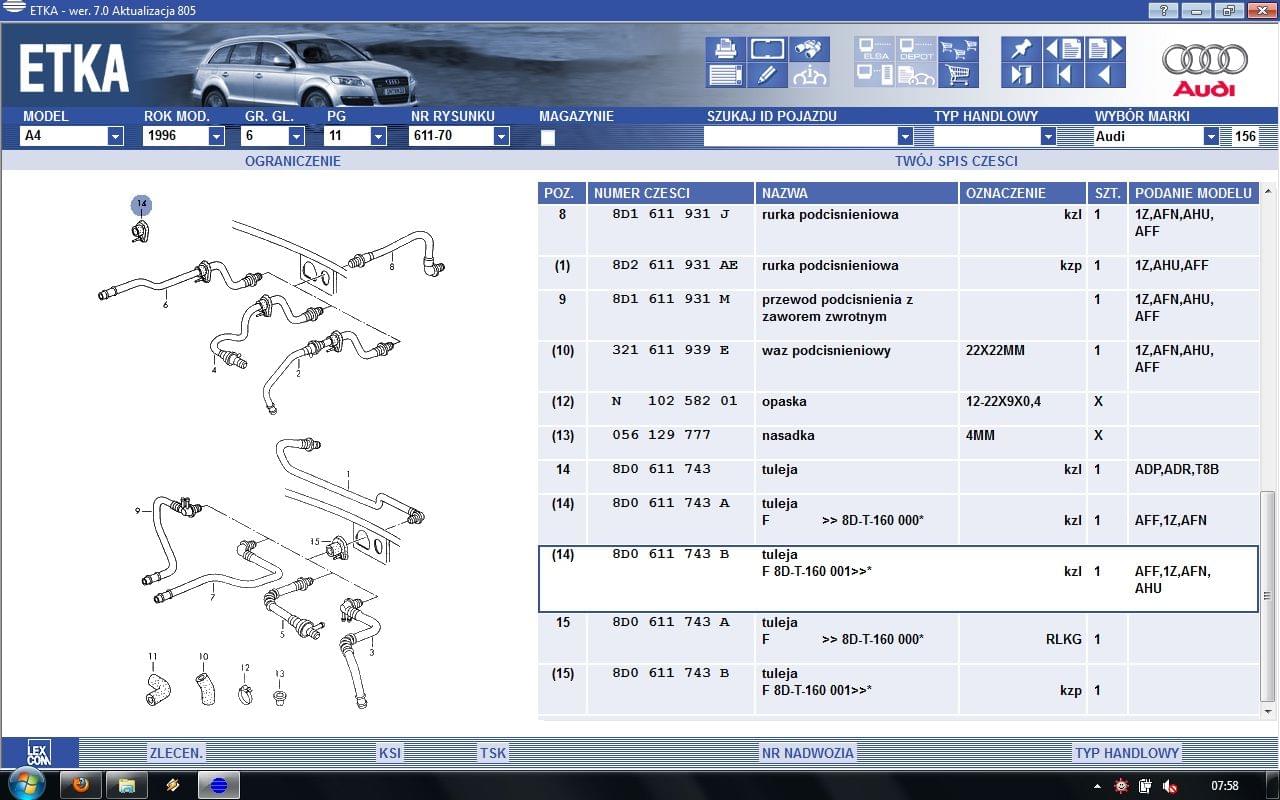Click the field showing 156
Viewport: 1280px width, 800px height.
tap(1244, 136)
